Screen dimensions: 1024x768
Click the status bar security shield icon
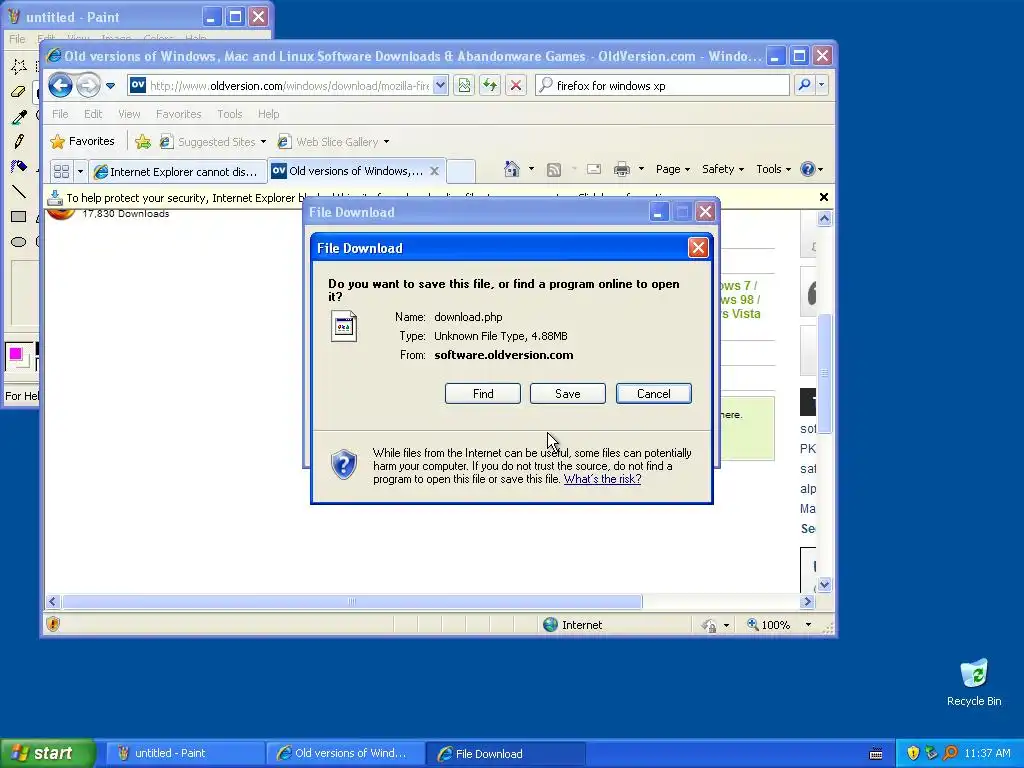54,624
